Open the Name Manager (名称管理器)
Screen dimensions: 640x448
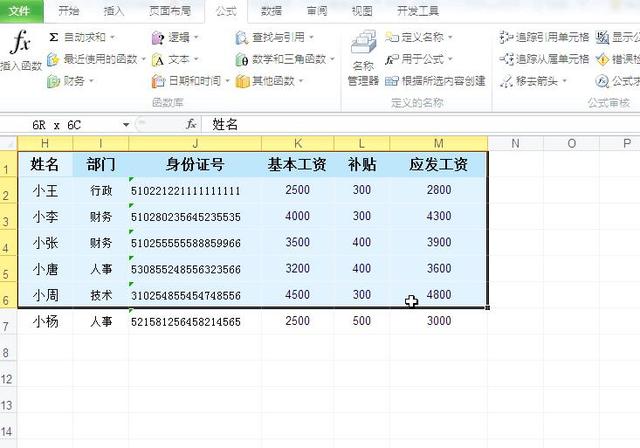(363, 58)
